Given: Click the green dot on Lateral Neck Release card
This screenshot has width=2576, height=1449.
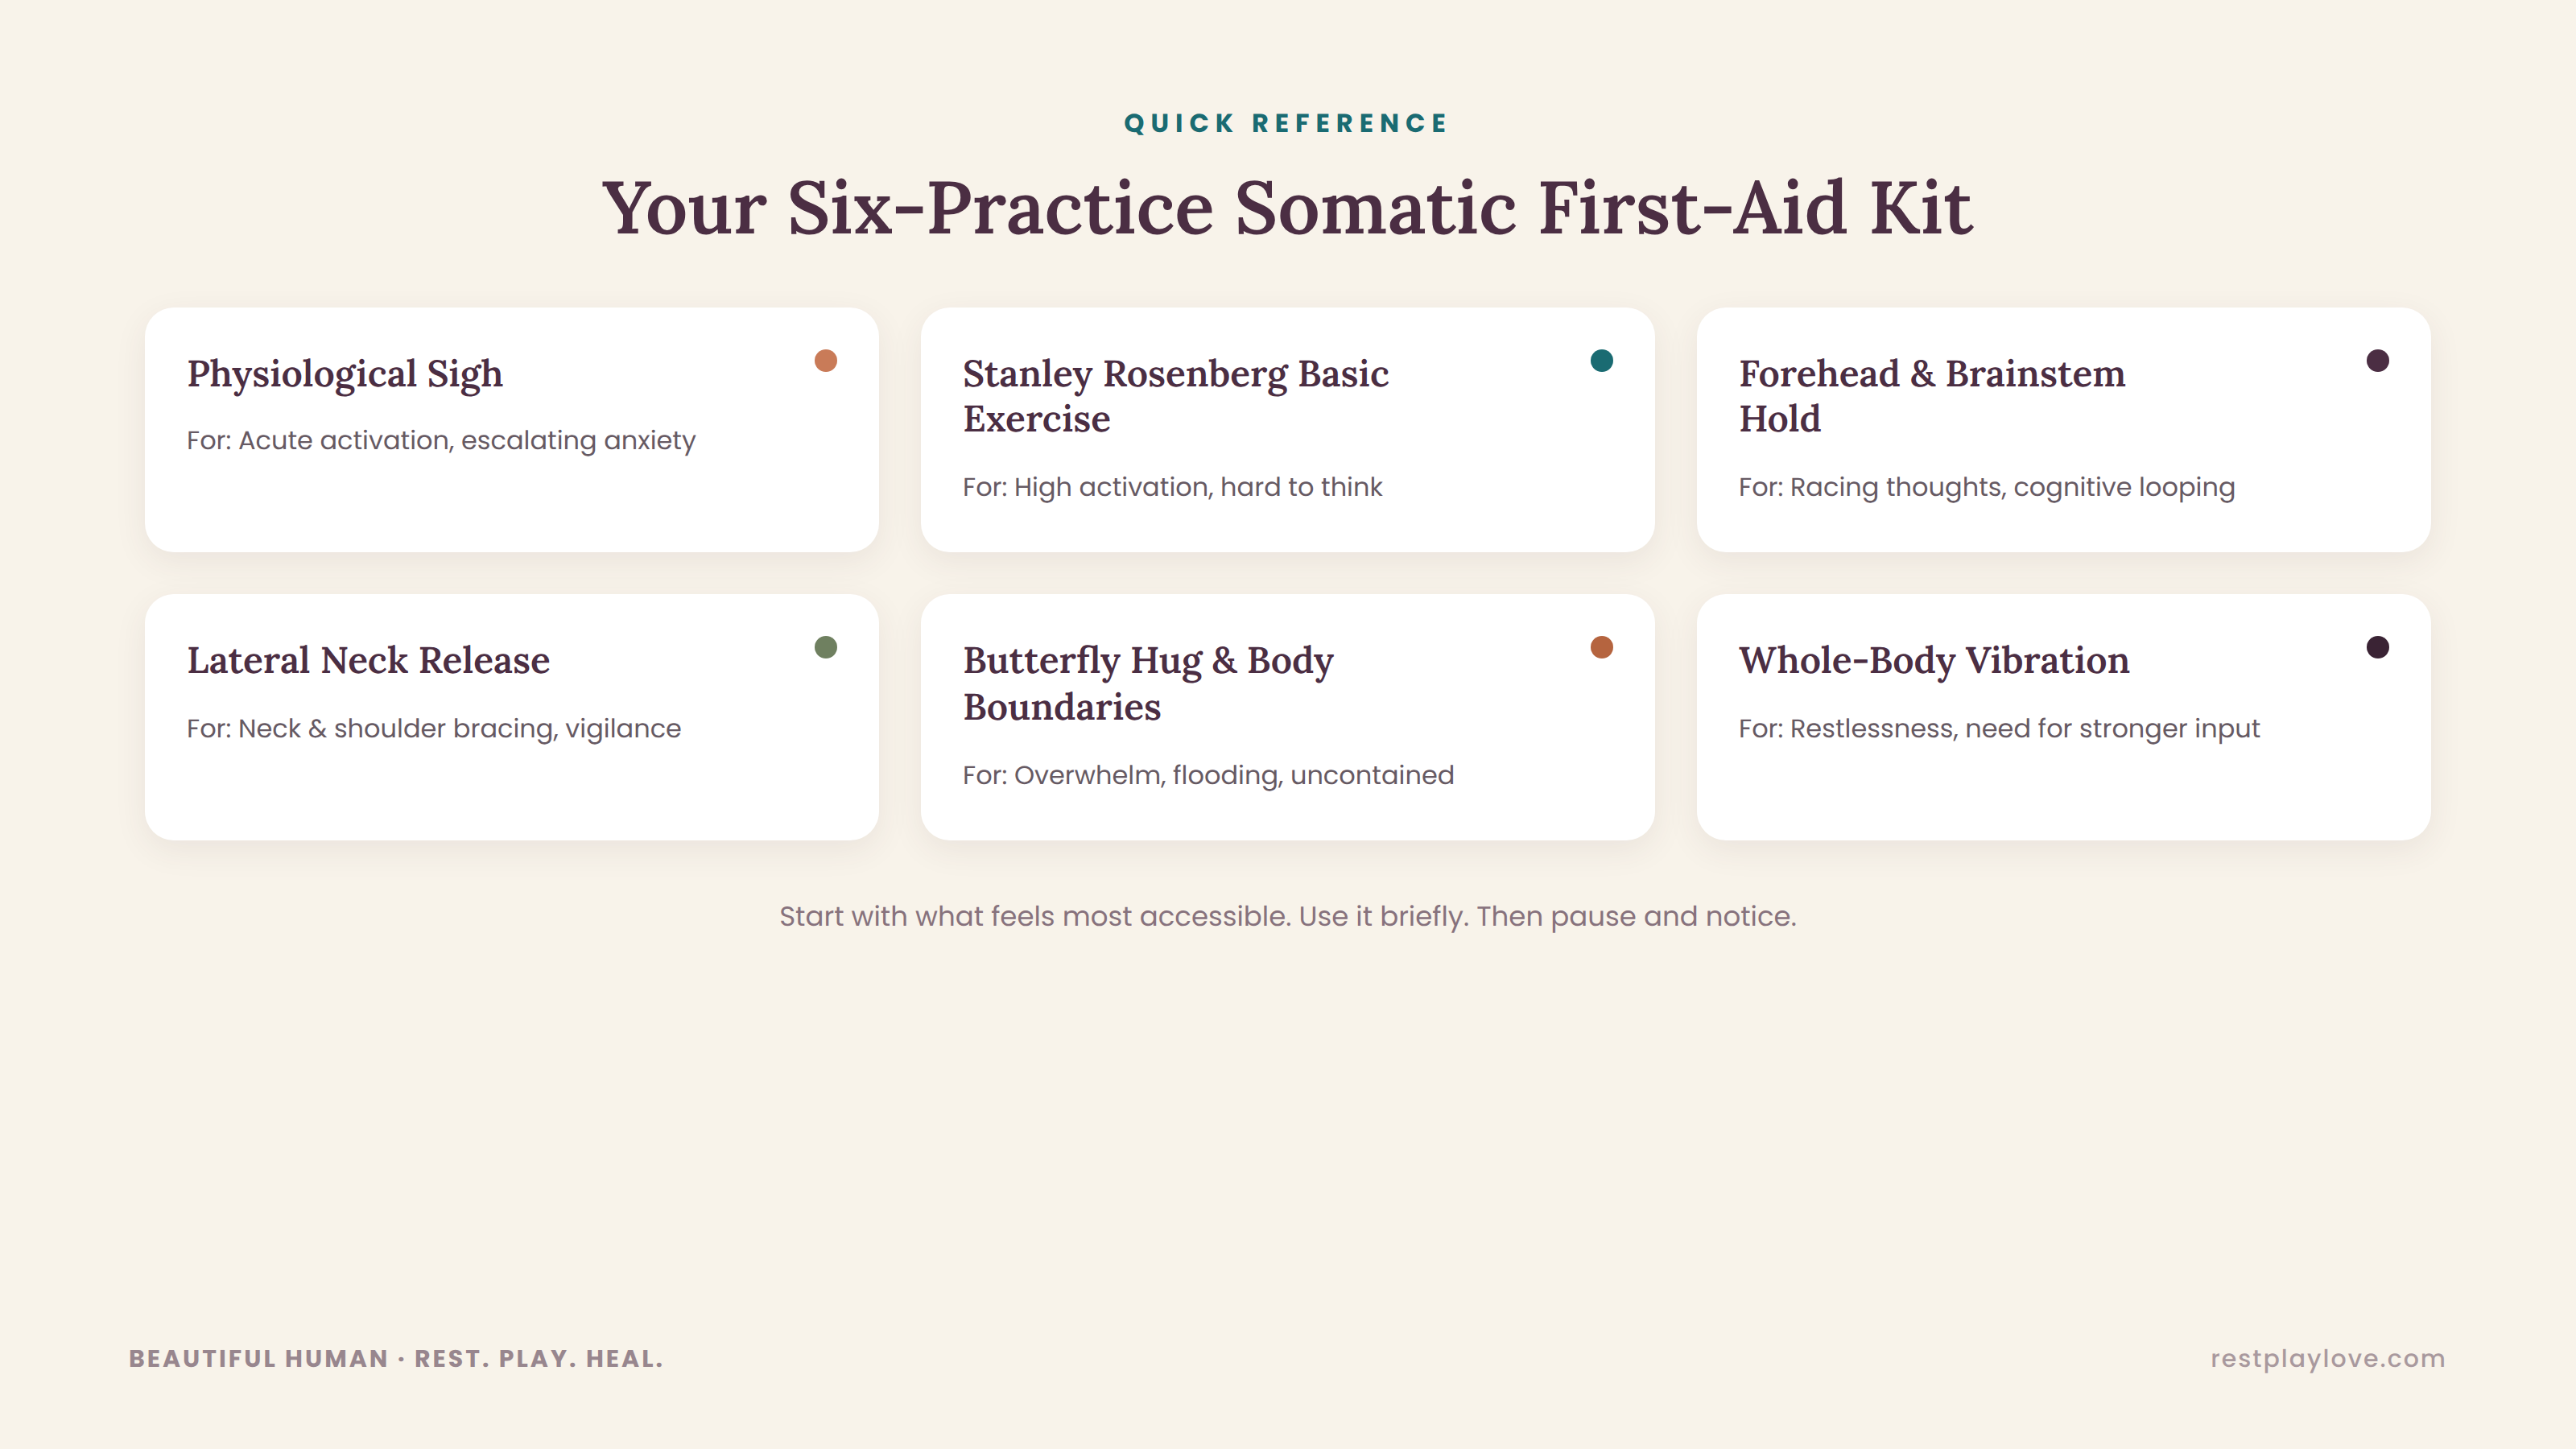Looking at the screenshot, I should coord(825,647).
